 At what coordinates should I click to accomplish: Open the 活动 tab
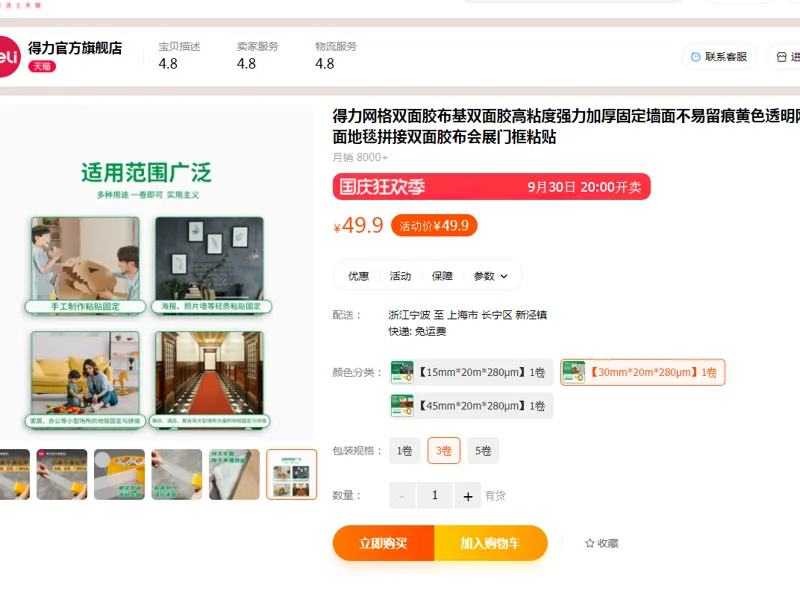(x=400, y=276)
